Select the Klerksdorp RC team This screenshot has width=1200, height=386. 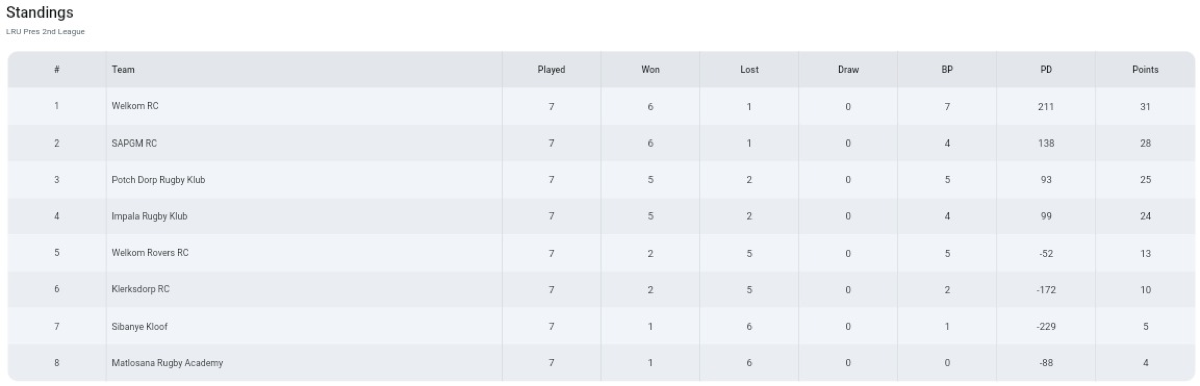pyautogui.click(x=140, y=289)
